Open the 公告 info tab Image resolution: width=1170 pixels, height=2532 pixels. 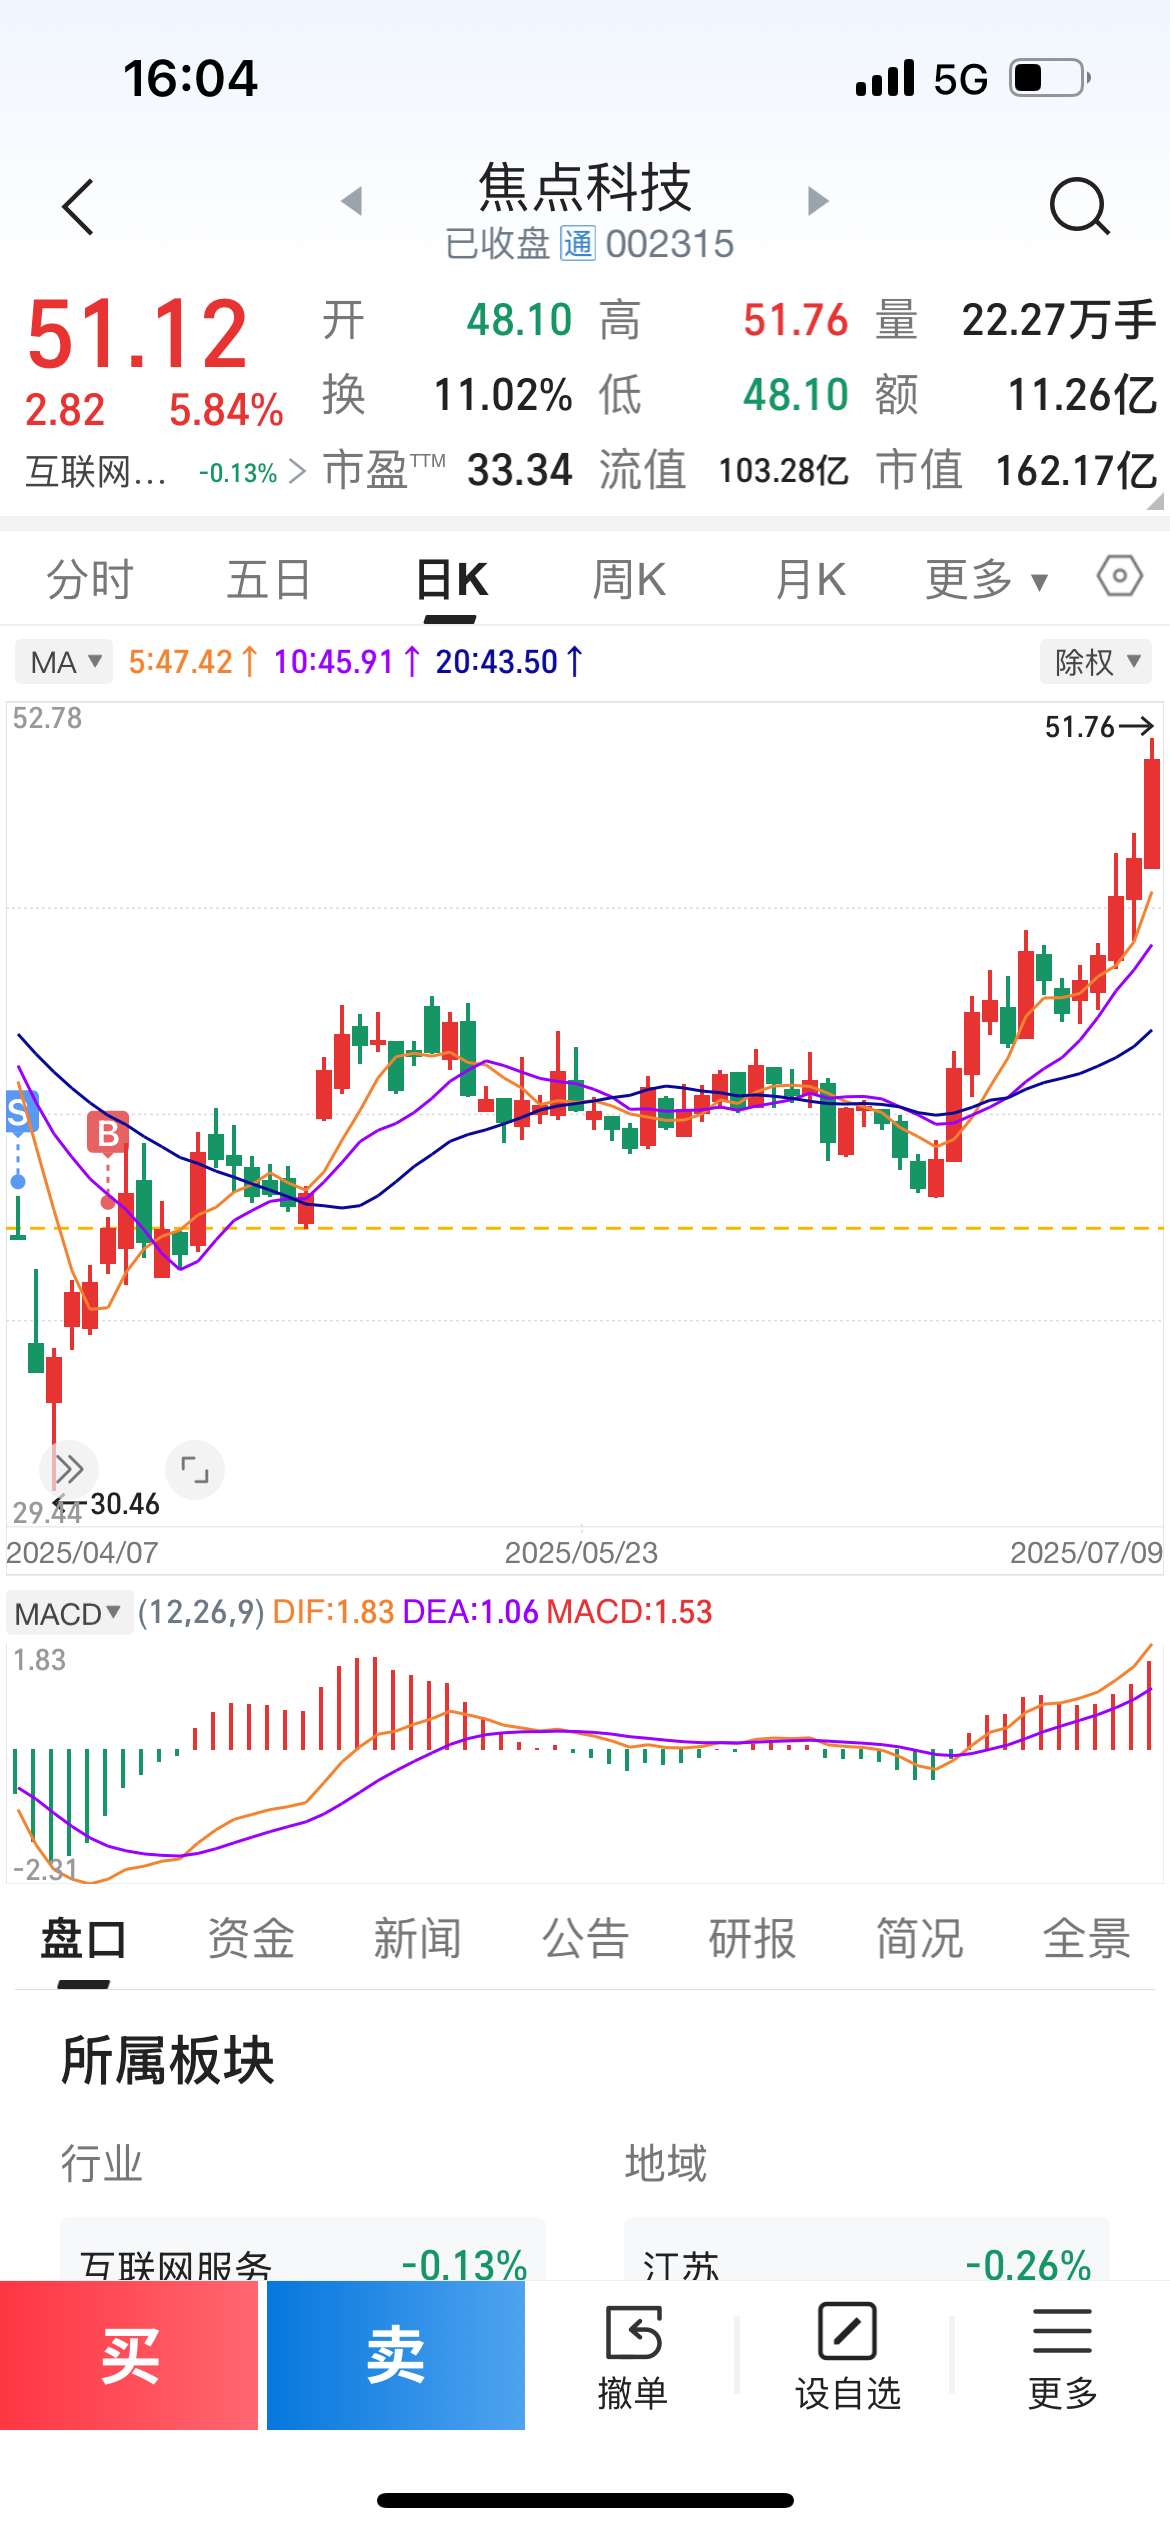pyautogui.click(x=585, y=1939)
